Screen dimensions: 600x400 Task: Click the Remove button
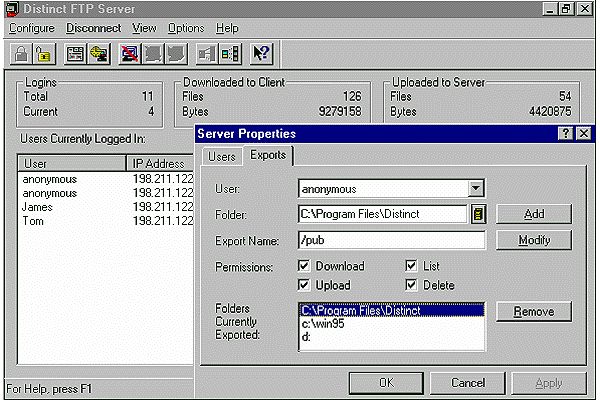click(x=534, y=312)
